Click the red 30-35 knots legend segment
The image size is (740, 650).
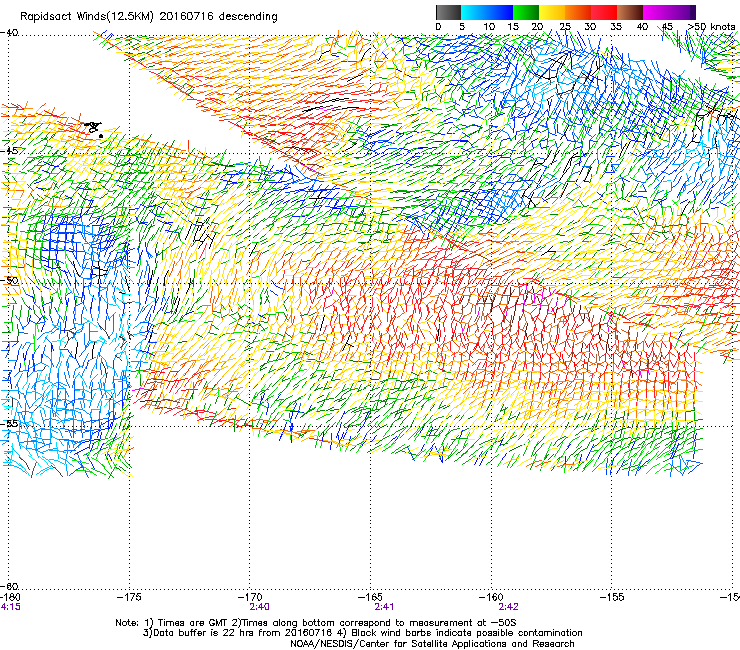click(x=604, y=12)
